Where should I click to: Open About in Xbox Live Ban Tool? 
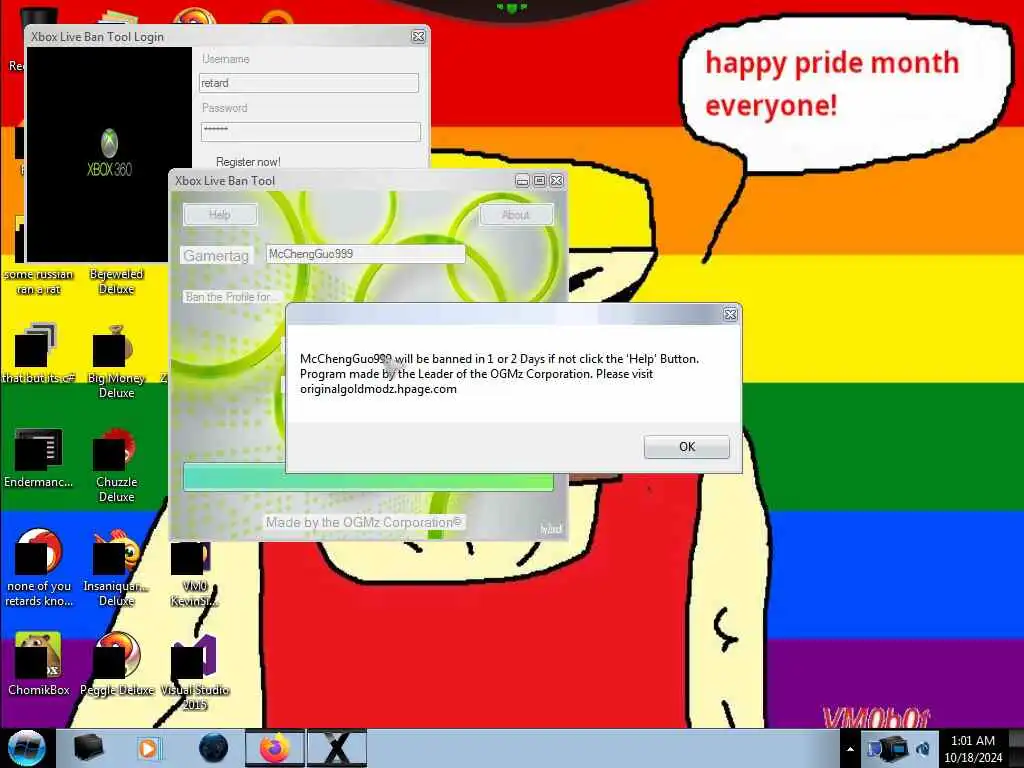click(516, 215)
